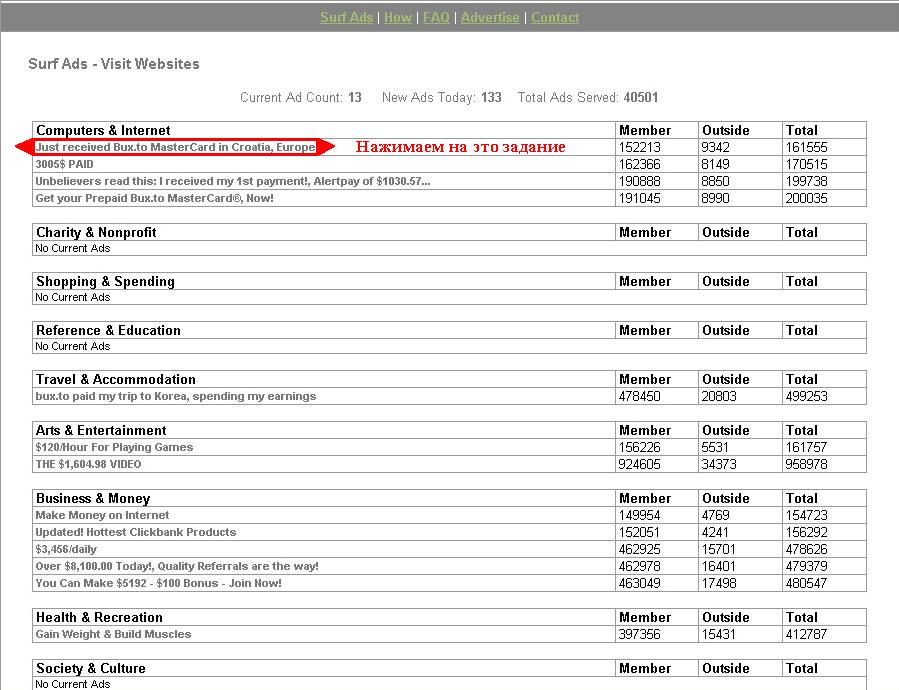This screenshot has height=690, width=899.
Task: Click the New Ads Today value 133
Action: [x=491, y=98]
